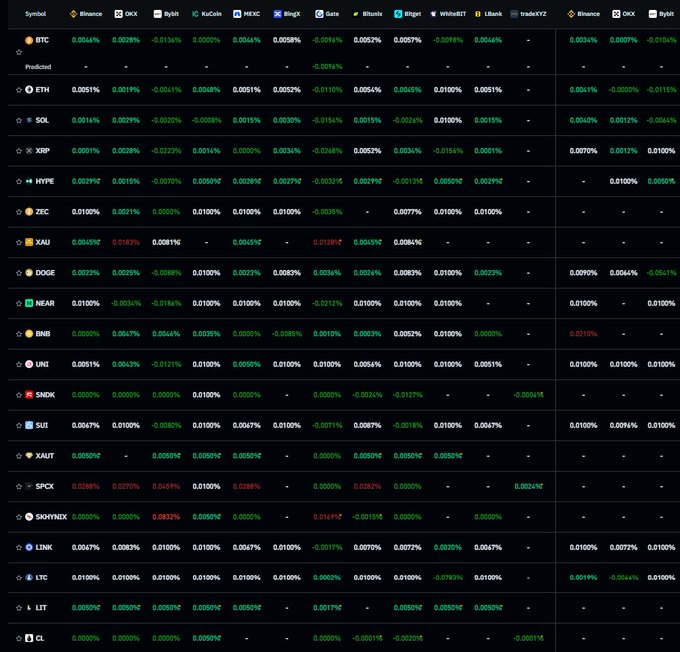
Task: Click the NEAR coin icon
Action: pos(29,303)
